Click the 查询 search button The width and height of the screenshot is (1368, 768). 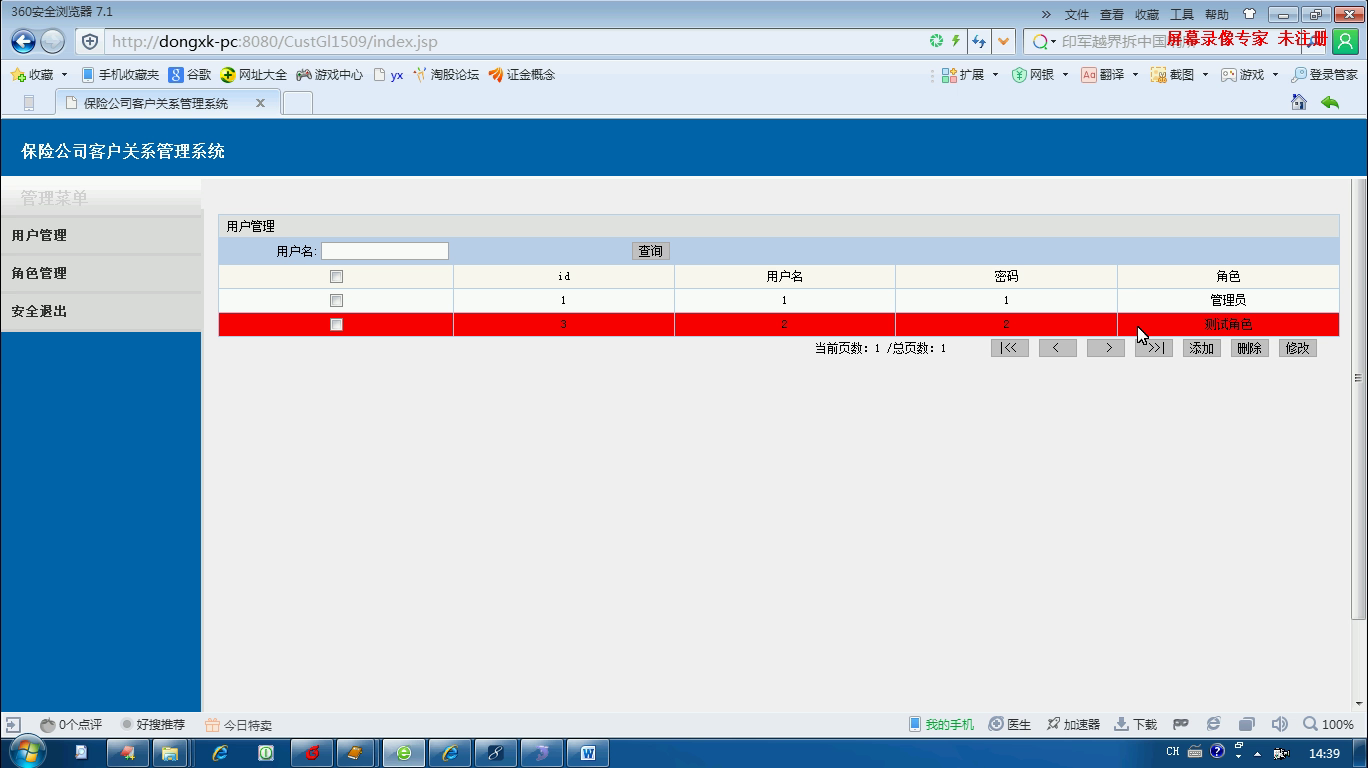651,251
